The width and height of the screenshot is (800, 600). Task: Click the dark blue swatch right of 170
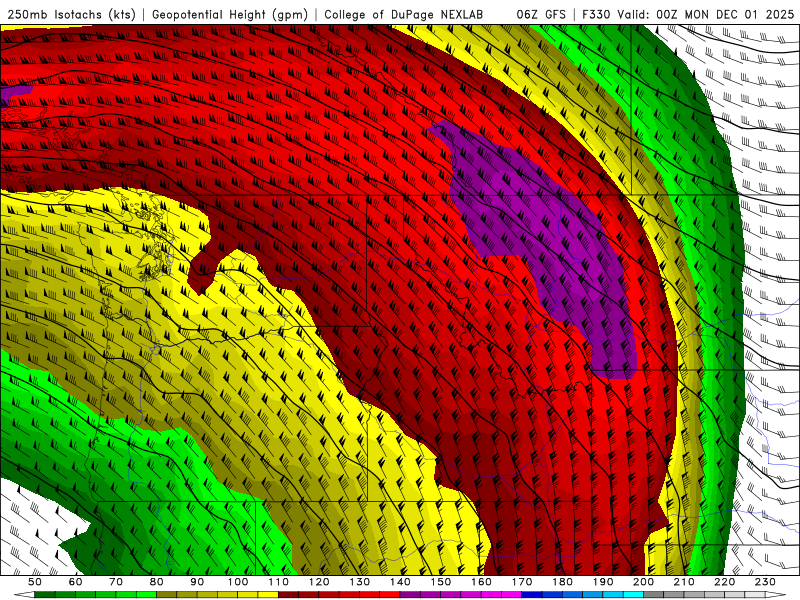(532, 595)
